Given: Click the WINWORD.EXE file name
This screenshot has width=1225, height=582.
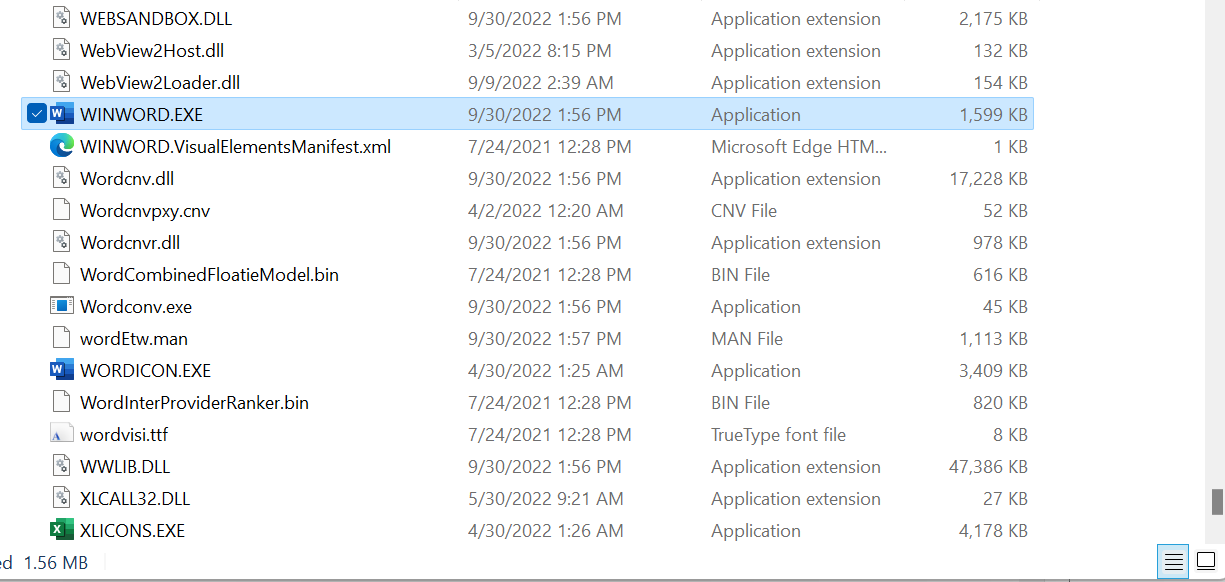Looking at the screenshot, I should [141, 115].
